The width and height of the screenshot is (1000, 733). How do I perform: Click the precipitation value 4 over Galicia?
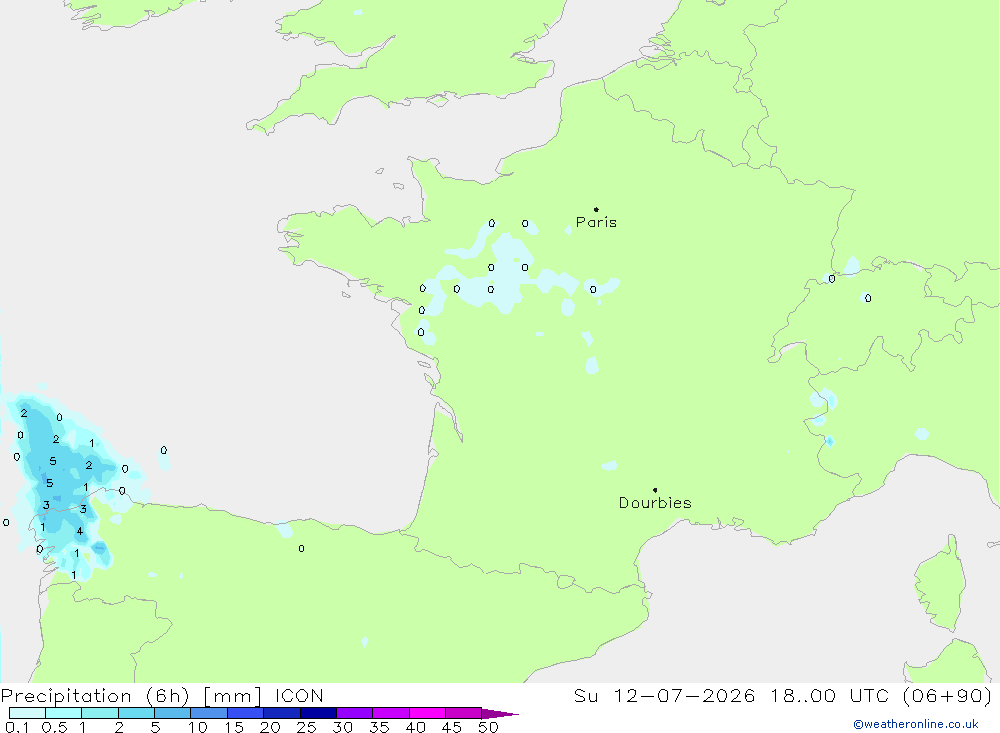pos(80,531)
